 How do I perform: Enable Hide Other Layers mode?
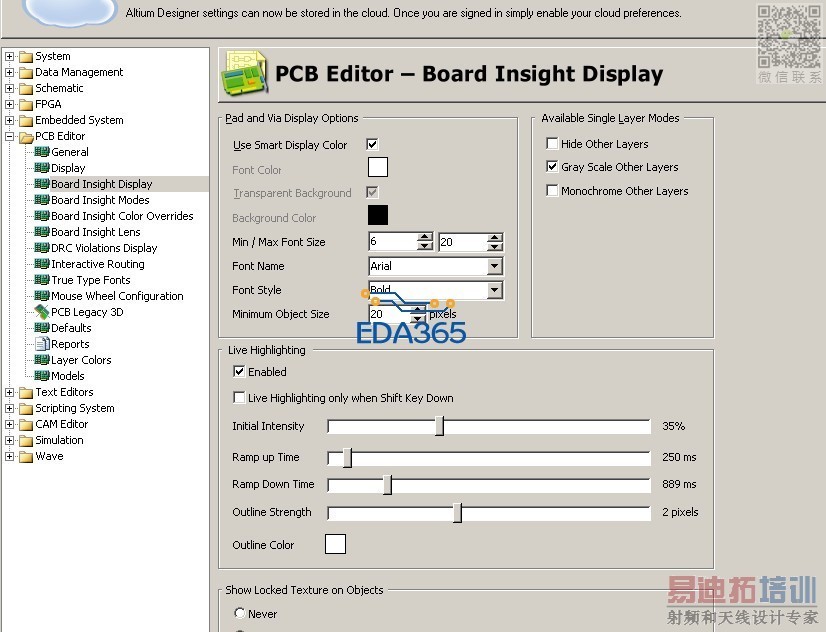552,143
